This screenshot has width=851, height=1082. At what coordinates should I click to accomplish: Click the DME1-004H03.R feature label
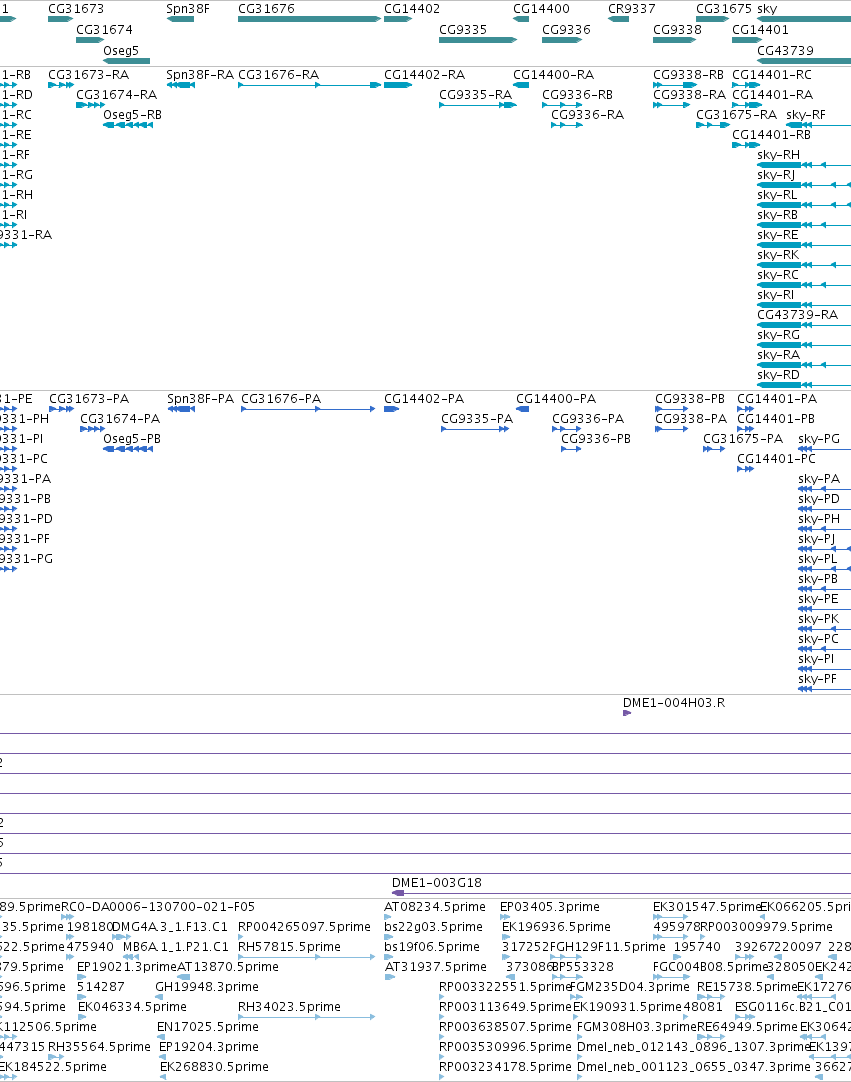[674, 703]
